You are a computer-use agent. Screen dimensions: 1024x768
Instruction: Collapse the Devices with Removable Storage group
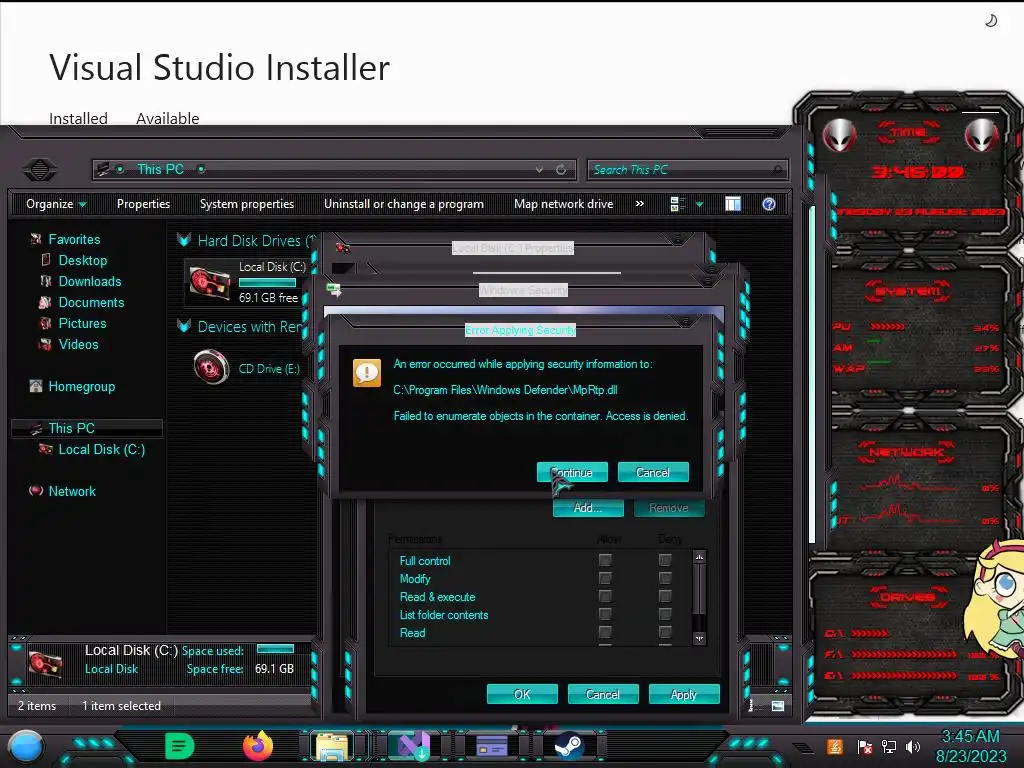(184, 327)
